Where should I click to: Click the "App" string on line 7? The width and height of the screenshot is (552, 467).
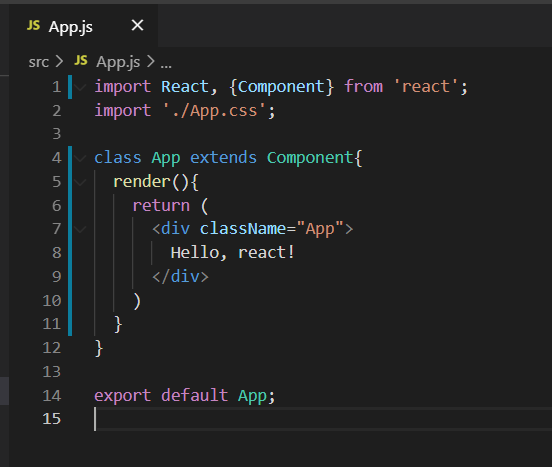pos(320,229)
